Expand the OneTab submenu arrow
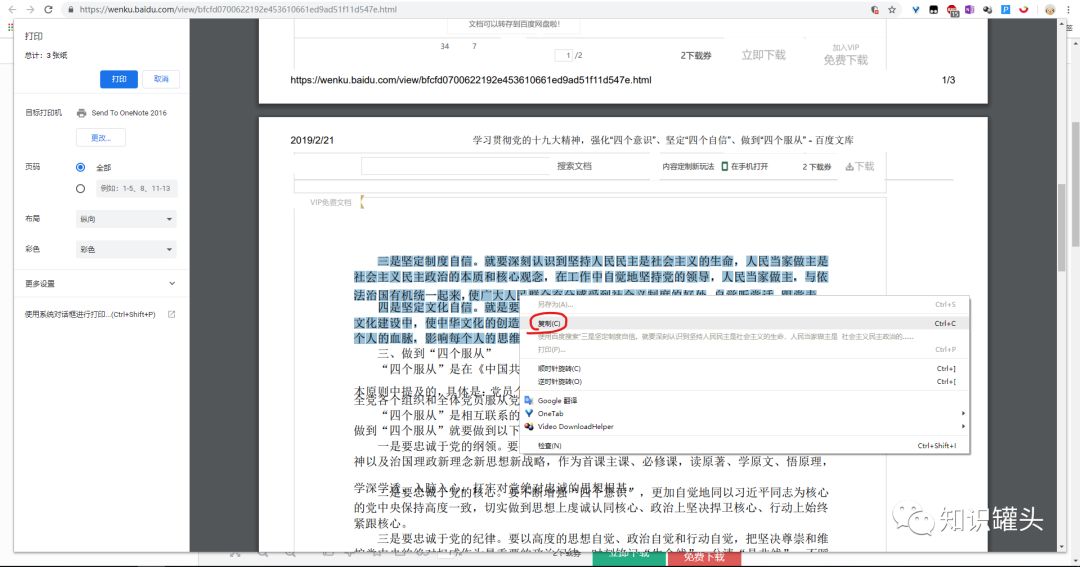Viewport: 1080px width, 567px height. click(x=963, y=413)
